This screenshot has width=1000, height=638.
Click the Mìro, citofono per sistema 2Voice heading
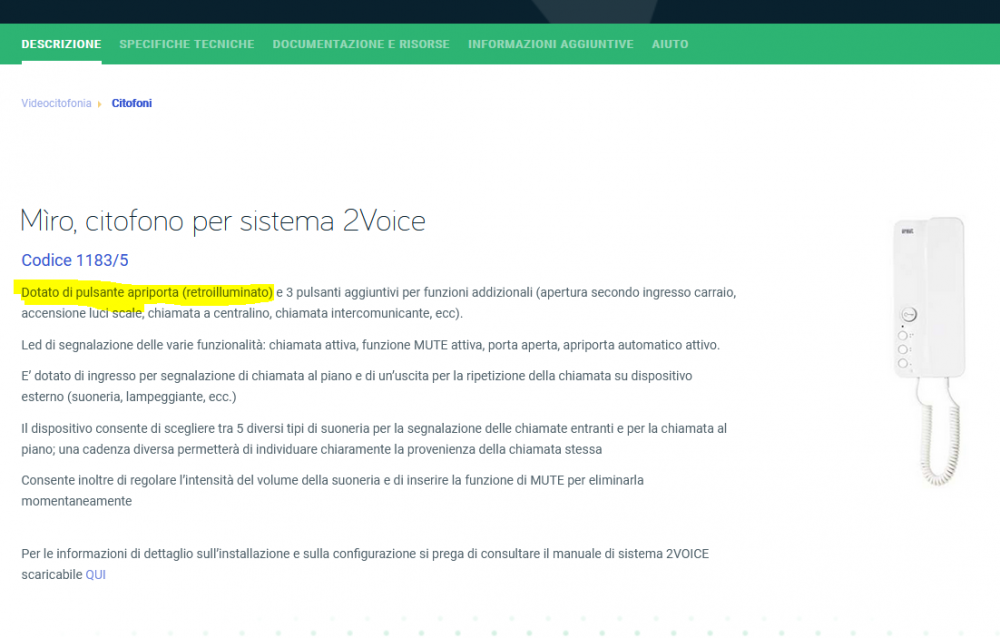[223, 221]
